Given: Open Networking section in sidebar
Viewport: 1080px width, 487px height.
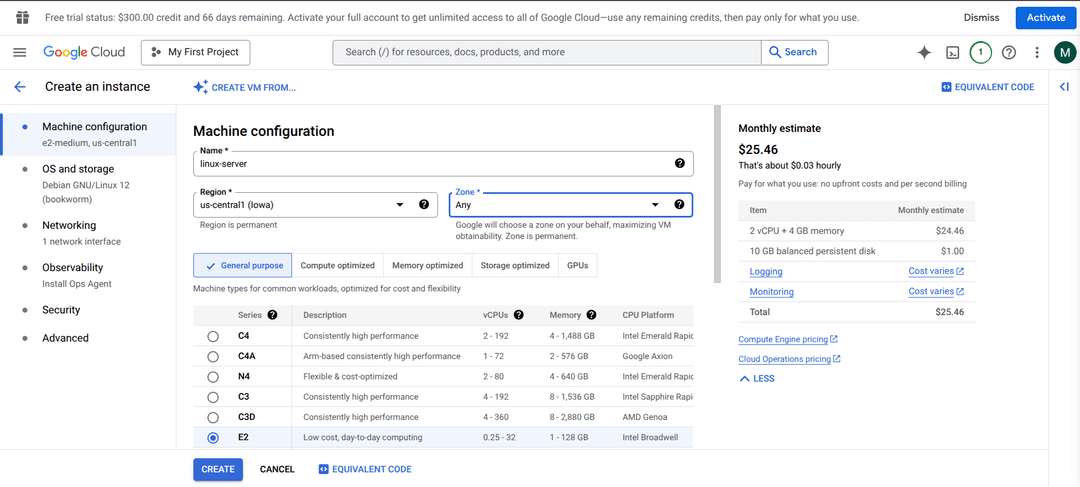Looking at the screenshot, I should (x=88, y=233).
